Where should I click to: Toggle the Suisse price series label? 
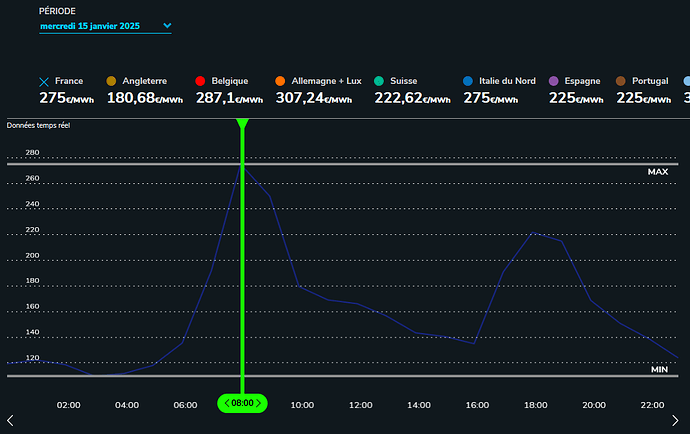click(x=408, y=80)
